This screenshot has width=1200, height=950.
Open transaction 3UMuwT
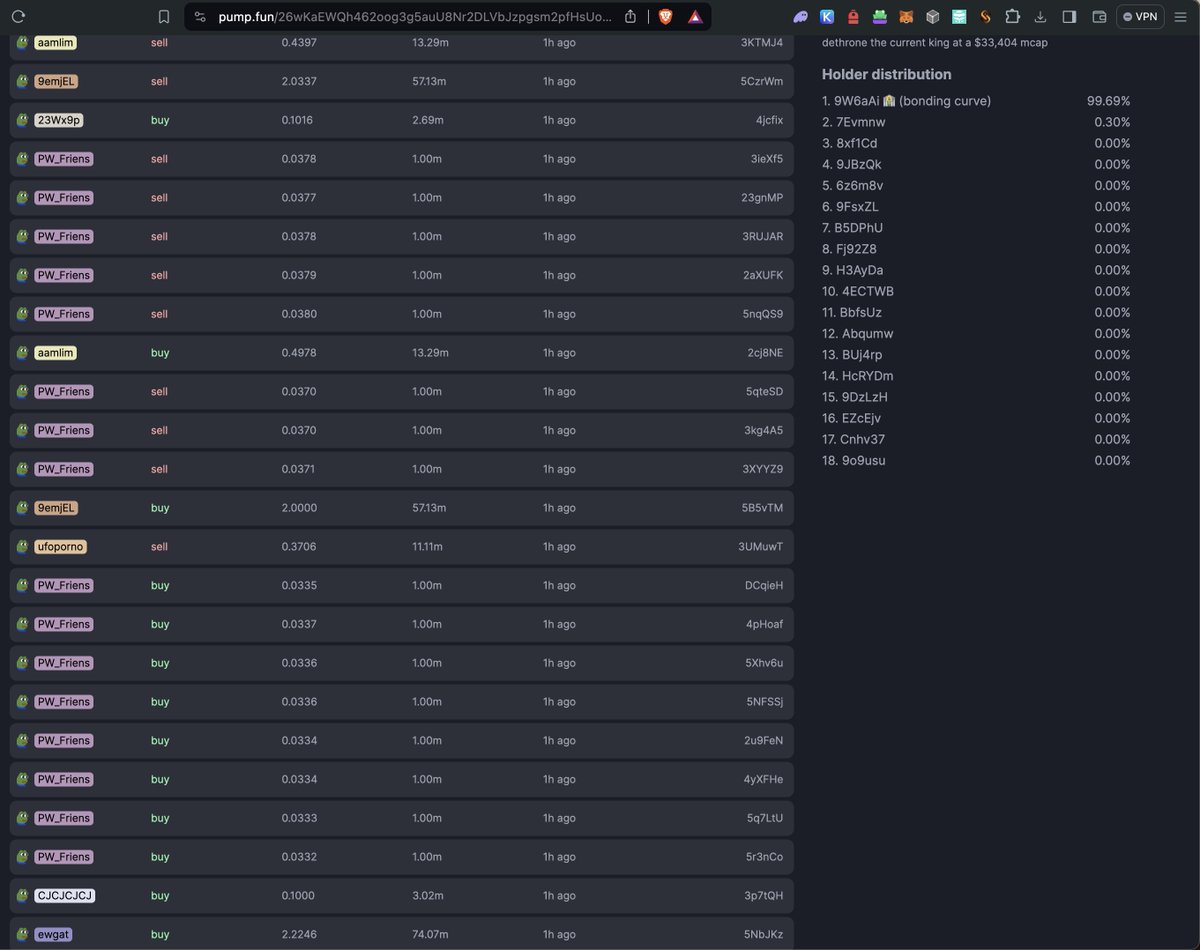pos(761,547)
